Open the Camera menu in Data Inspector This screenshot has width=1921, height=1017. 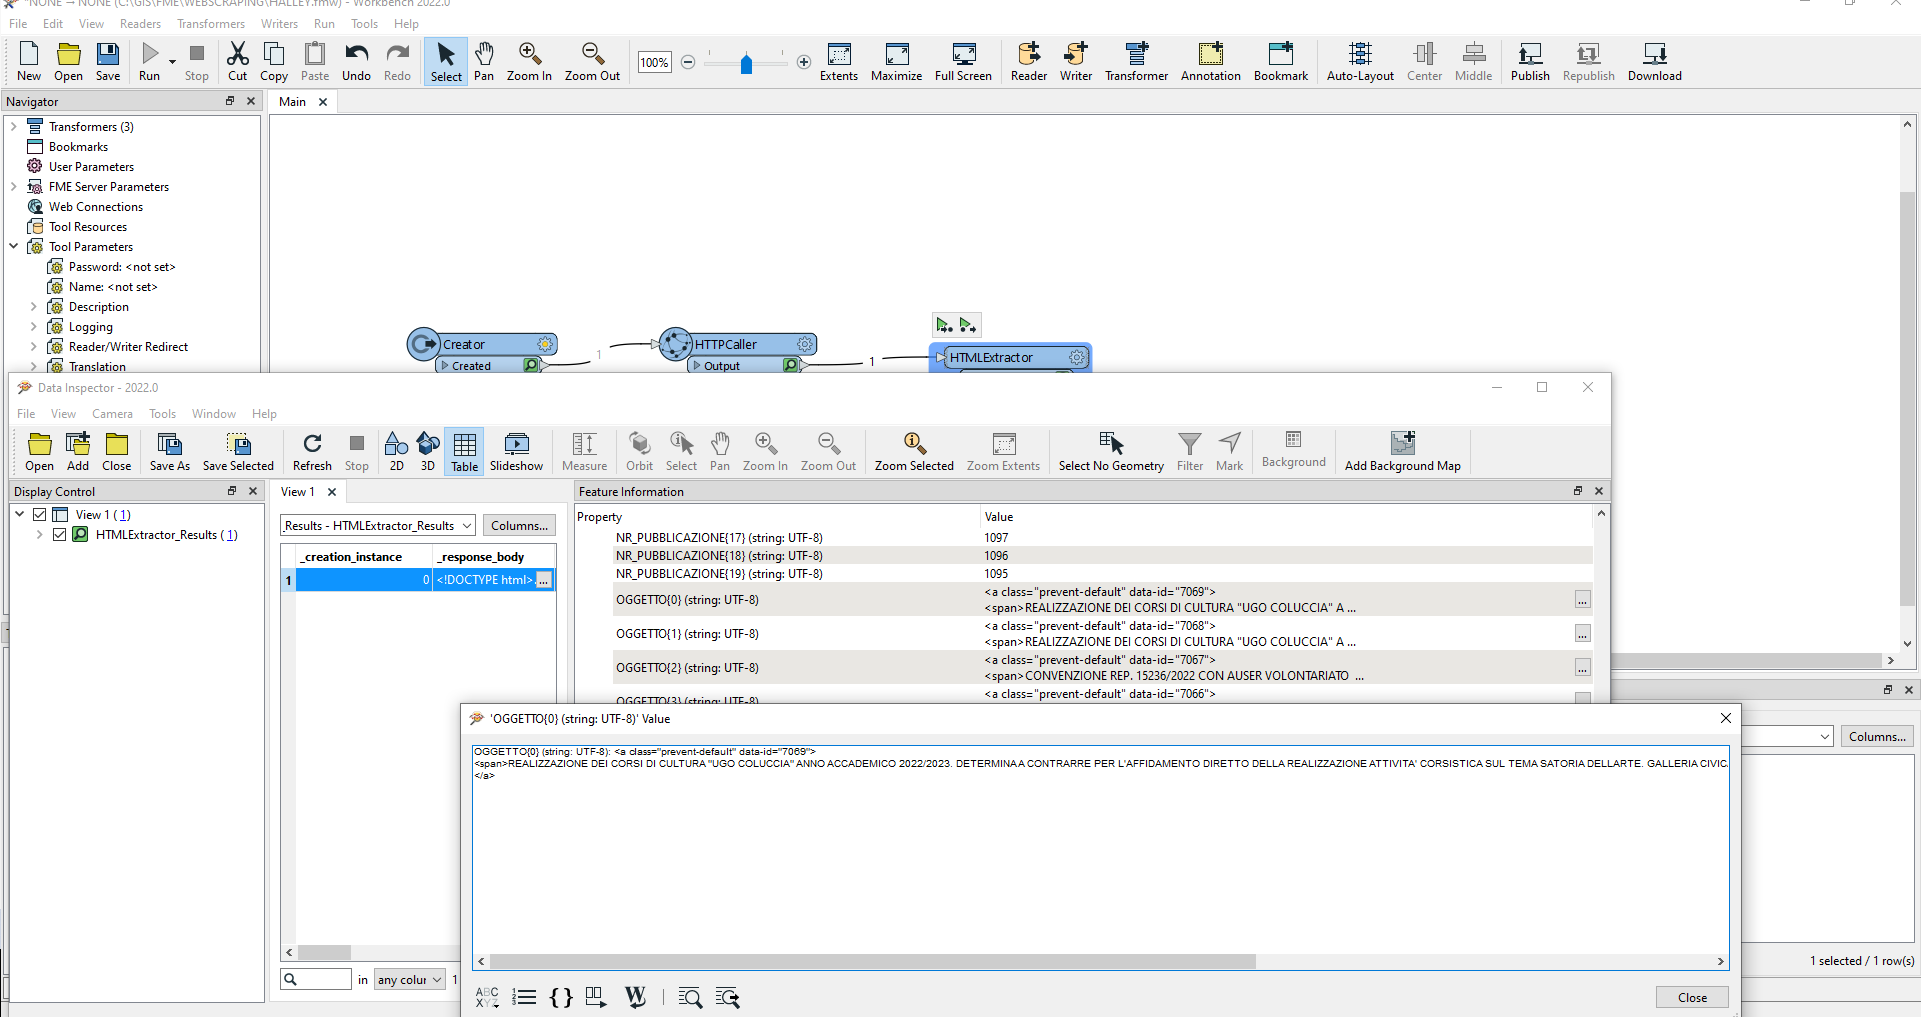tap(112, 413)
